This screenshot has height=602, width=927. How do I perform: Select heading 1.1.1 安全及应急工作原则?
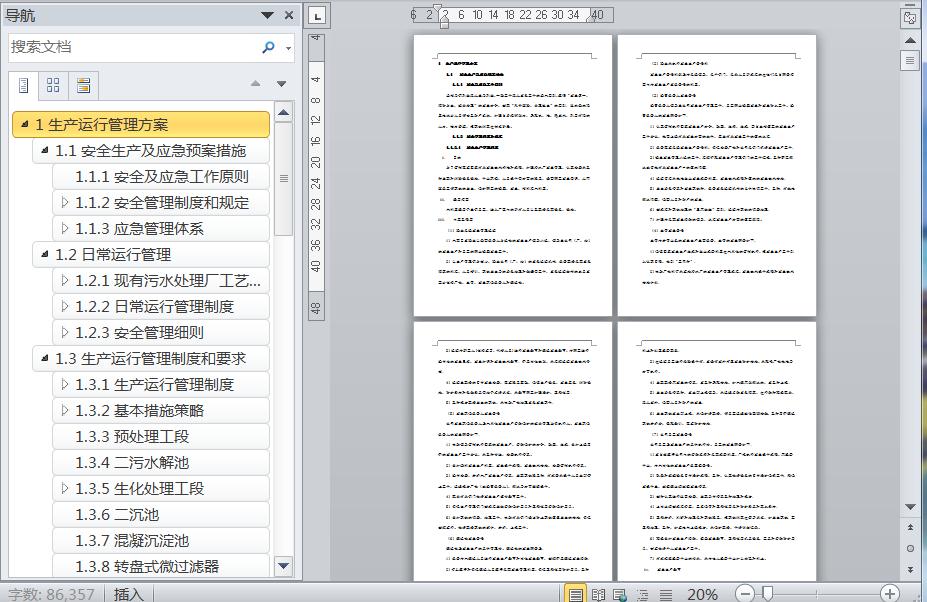161,177
